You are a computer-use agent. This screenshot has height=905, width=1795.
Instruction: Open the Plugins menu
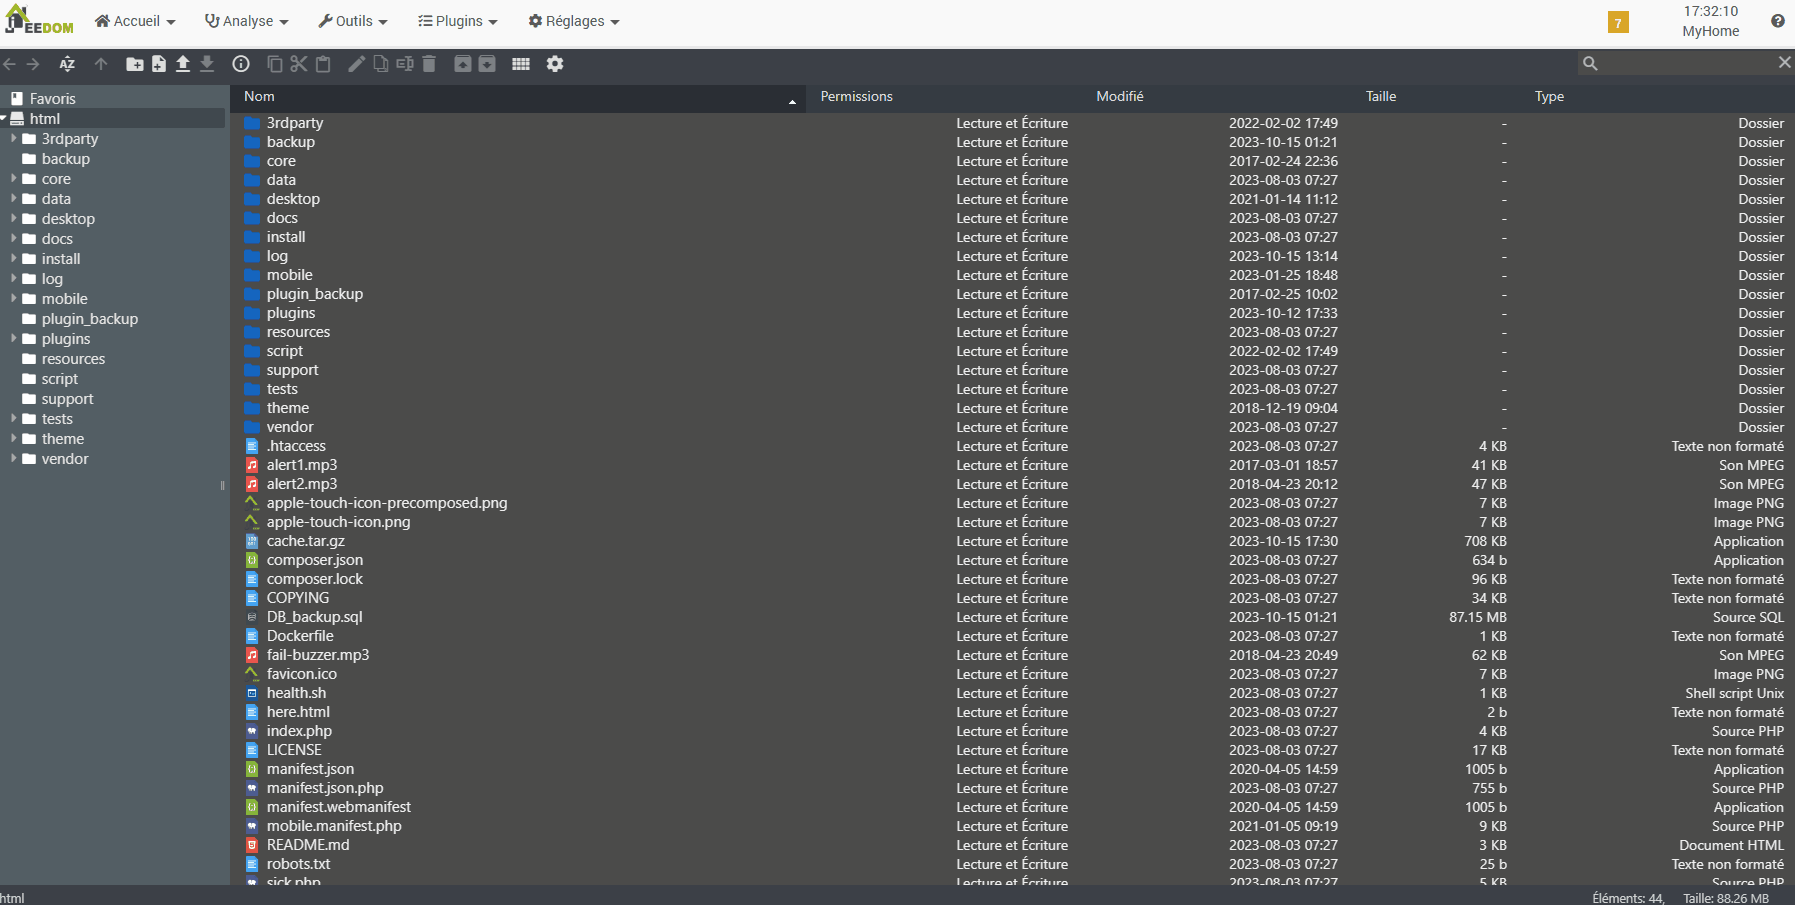pyautogui.click(x=457, y=21)
